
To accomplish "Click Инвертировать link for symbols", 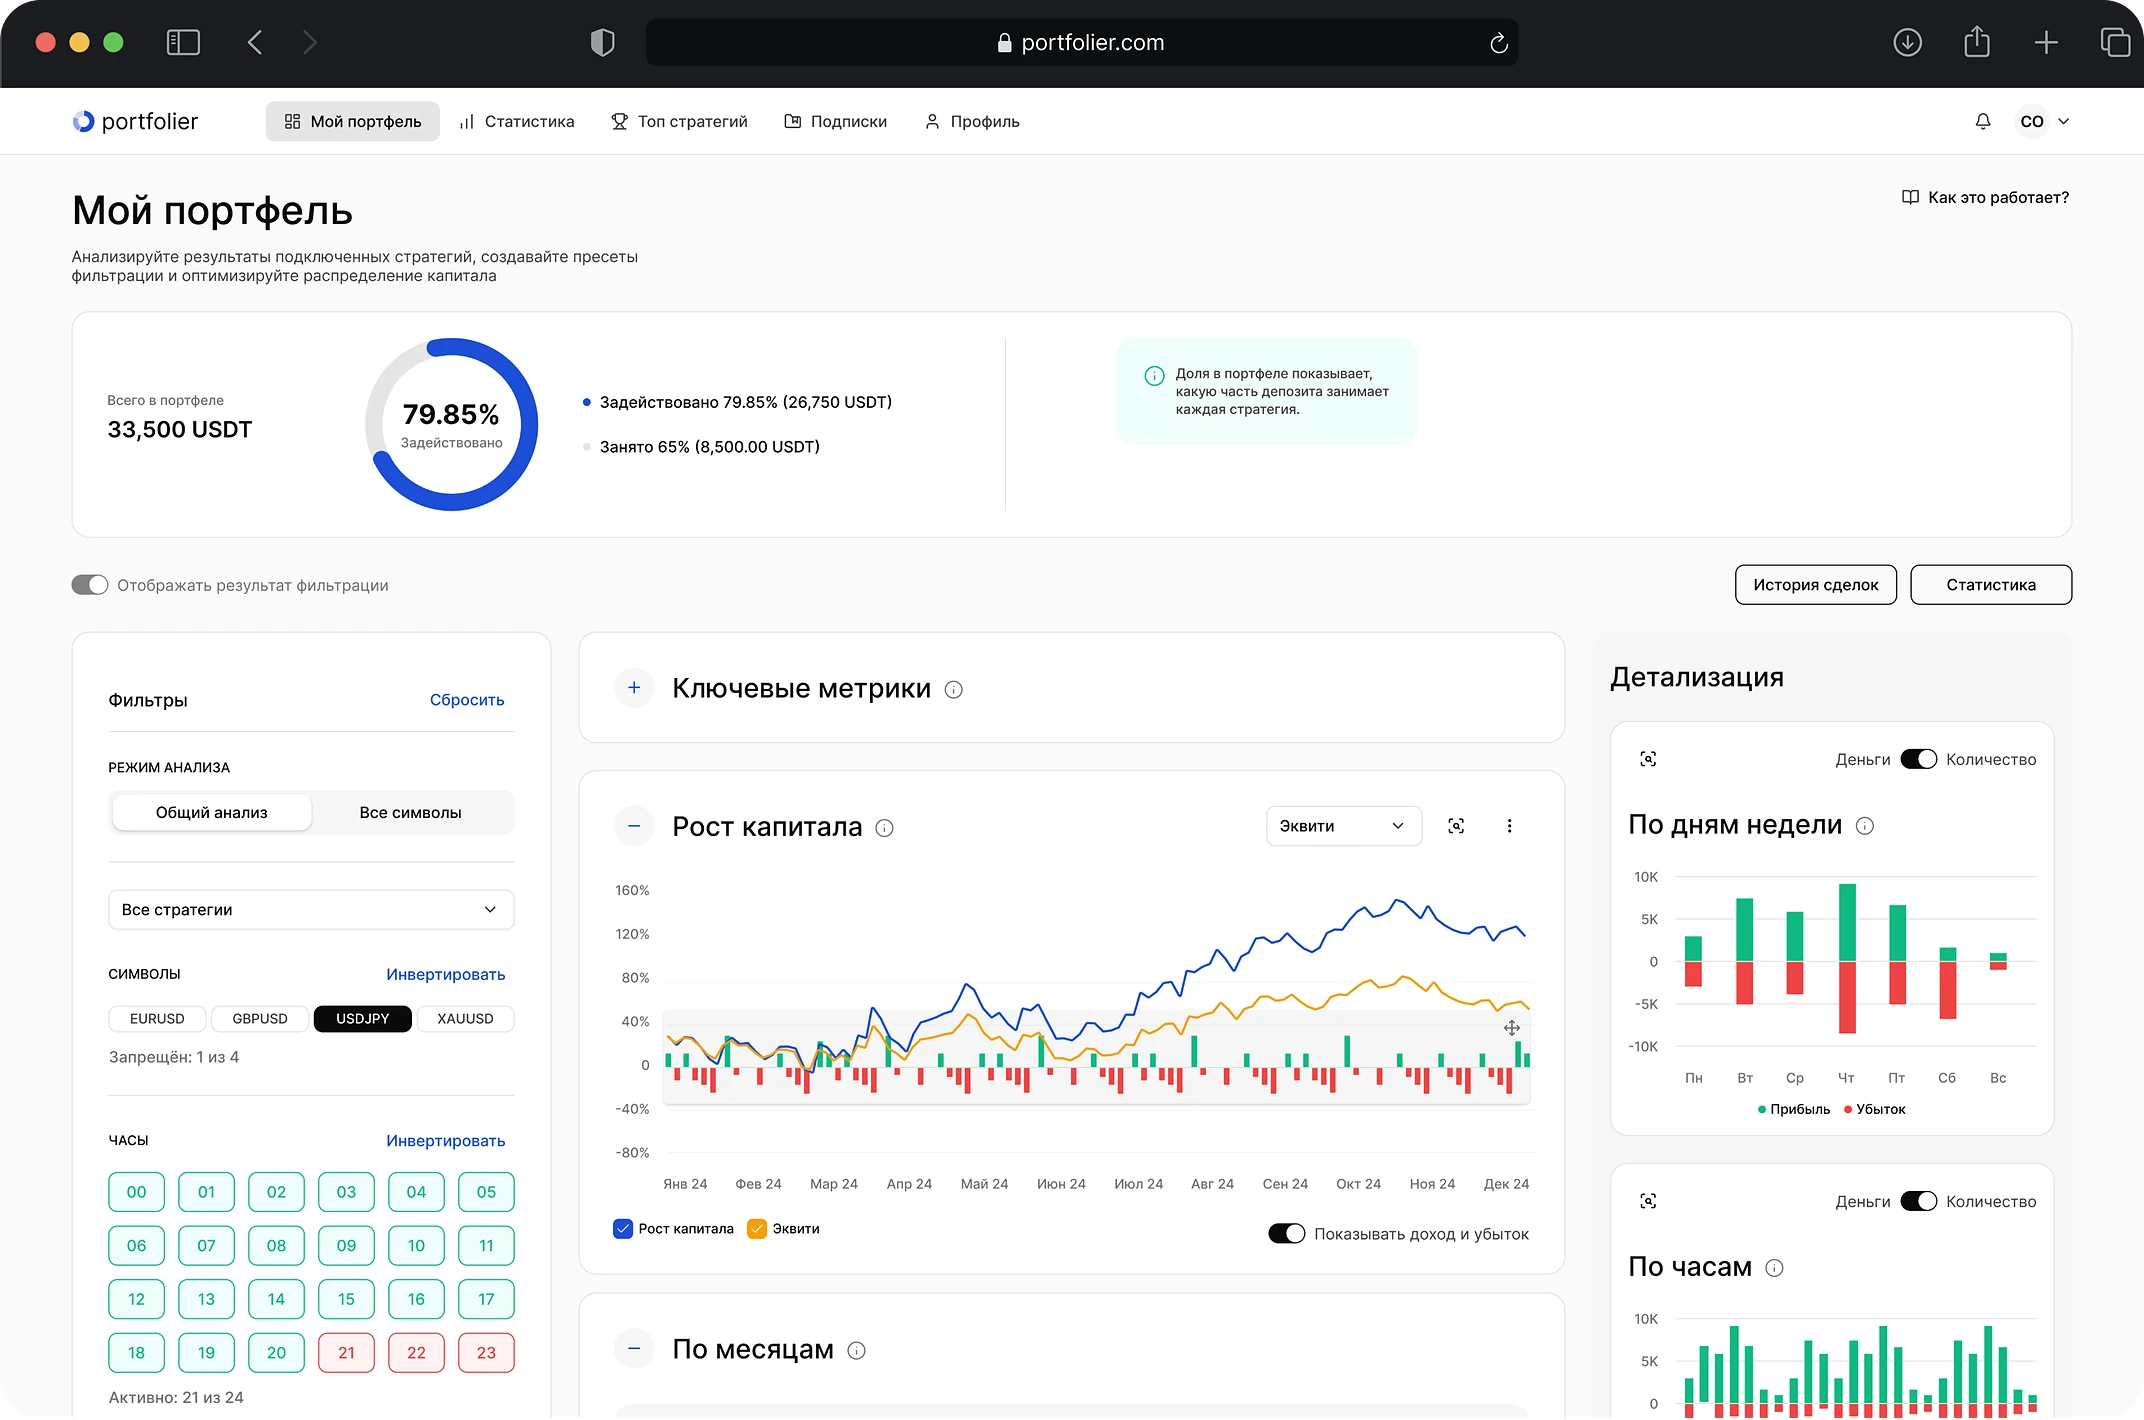I will coord(446,974).
